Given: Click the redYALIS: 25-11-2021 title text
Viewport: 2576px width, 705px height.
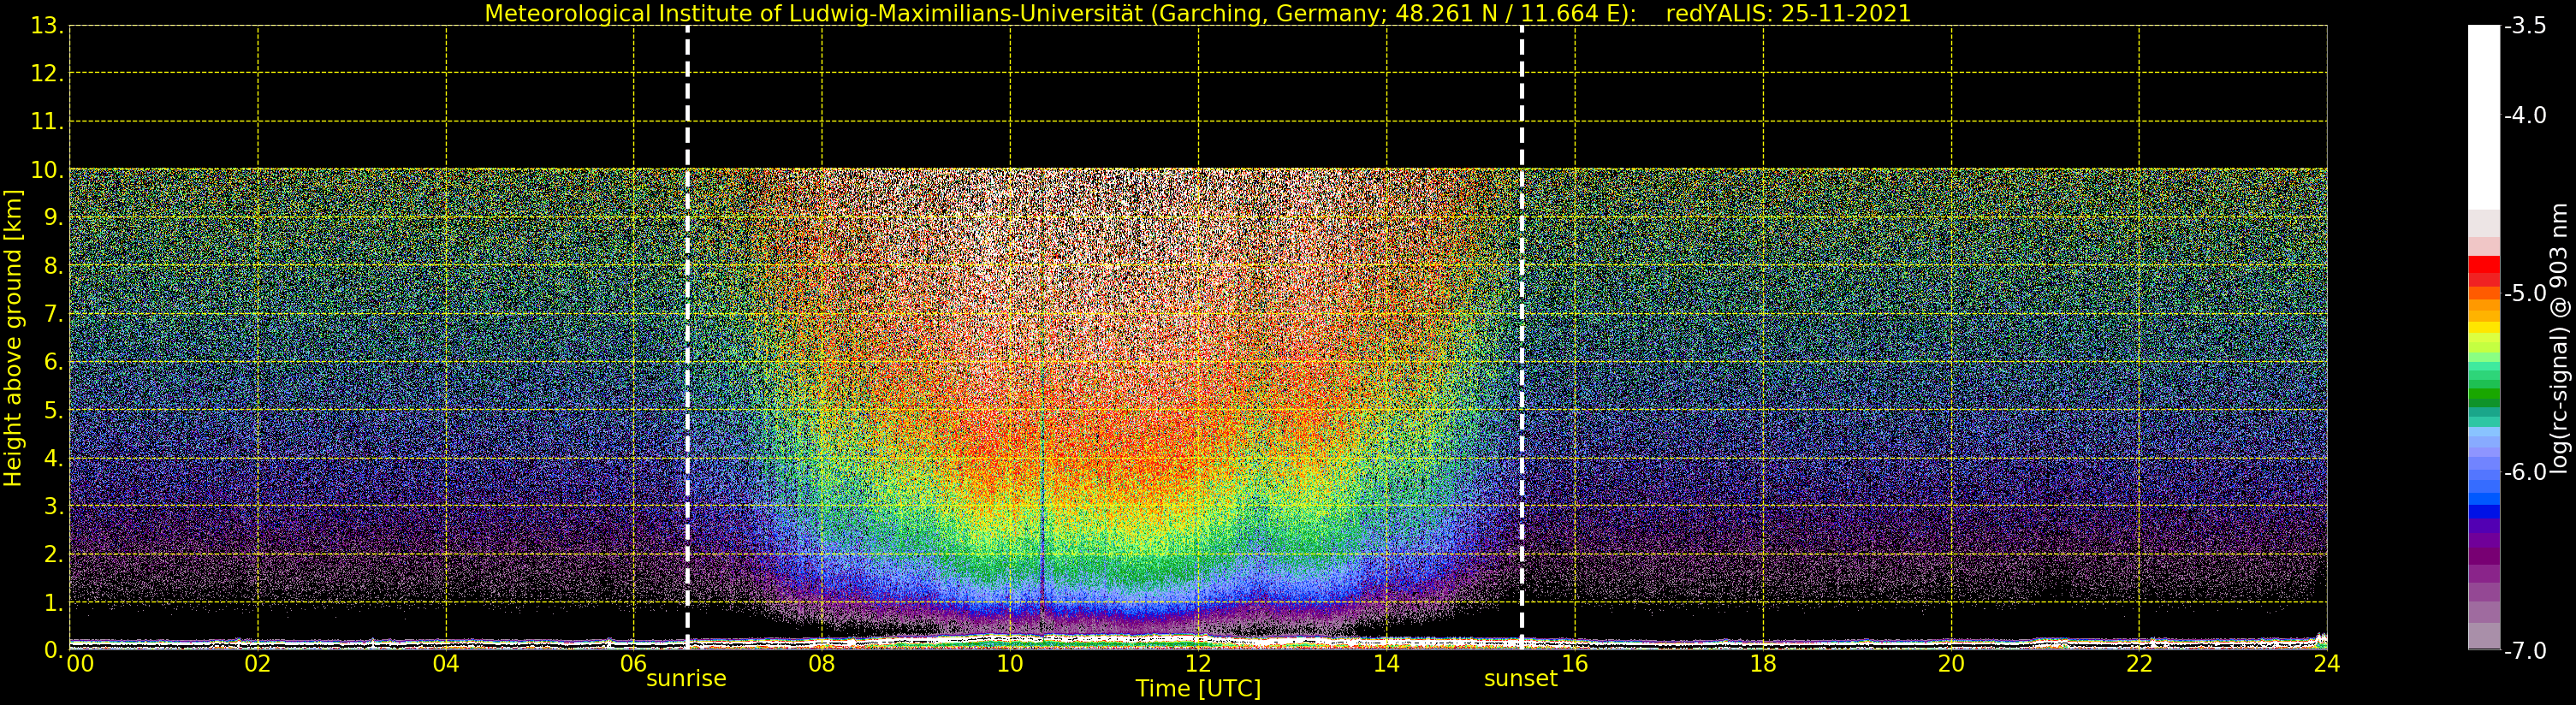Looking at the screenshot, I should [x=1787, y=14].
